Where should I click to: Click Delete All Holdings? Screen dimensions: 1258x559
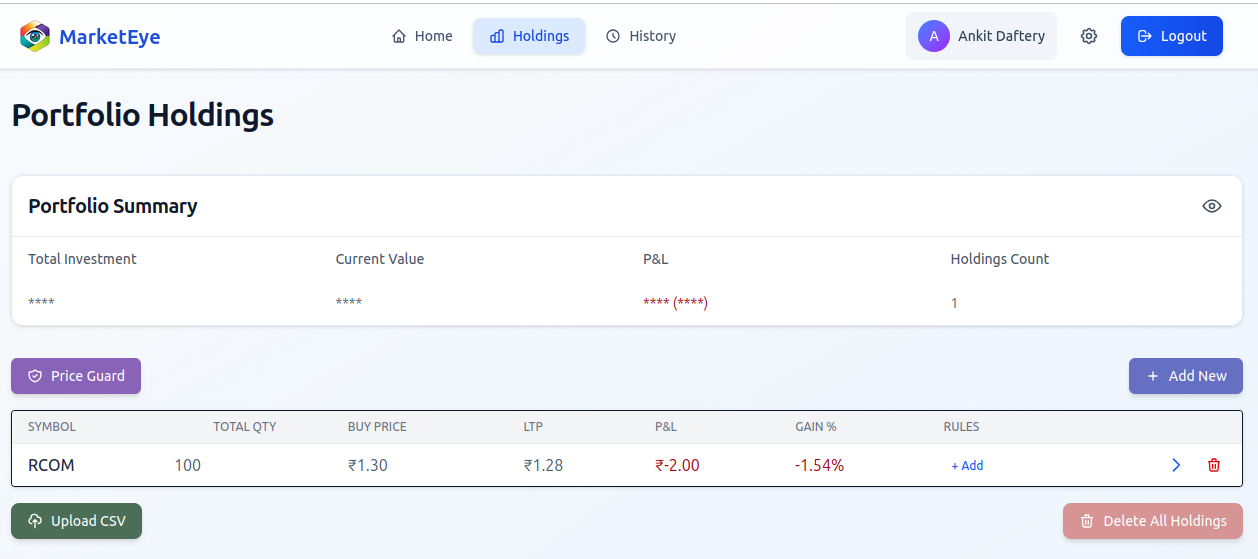[1152, 521]
